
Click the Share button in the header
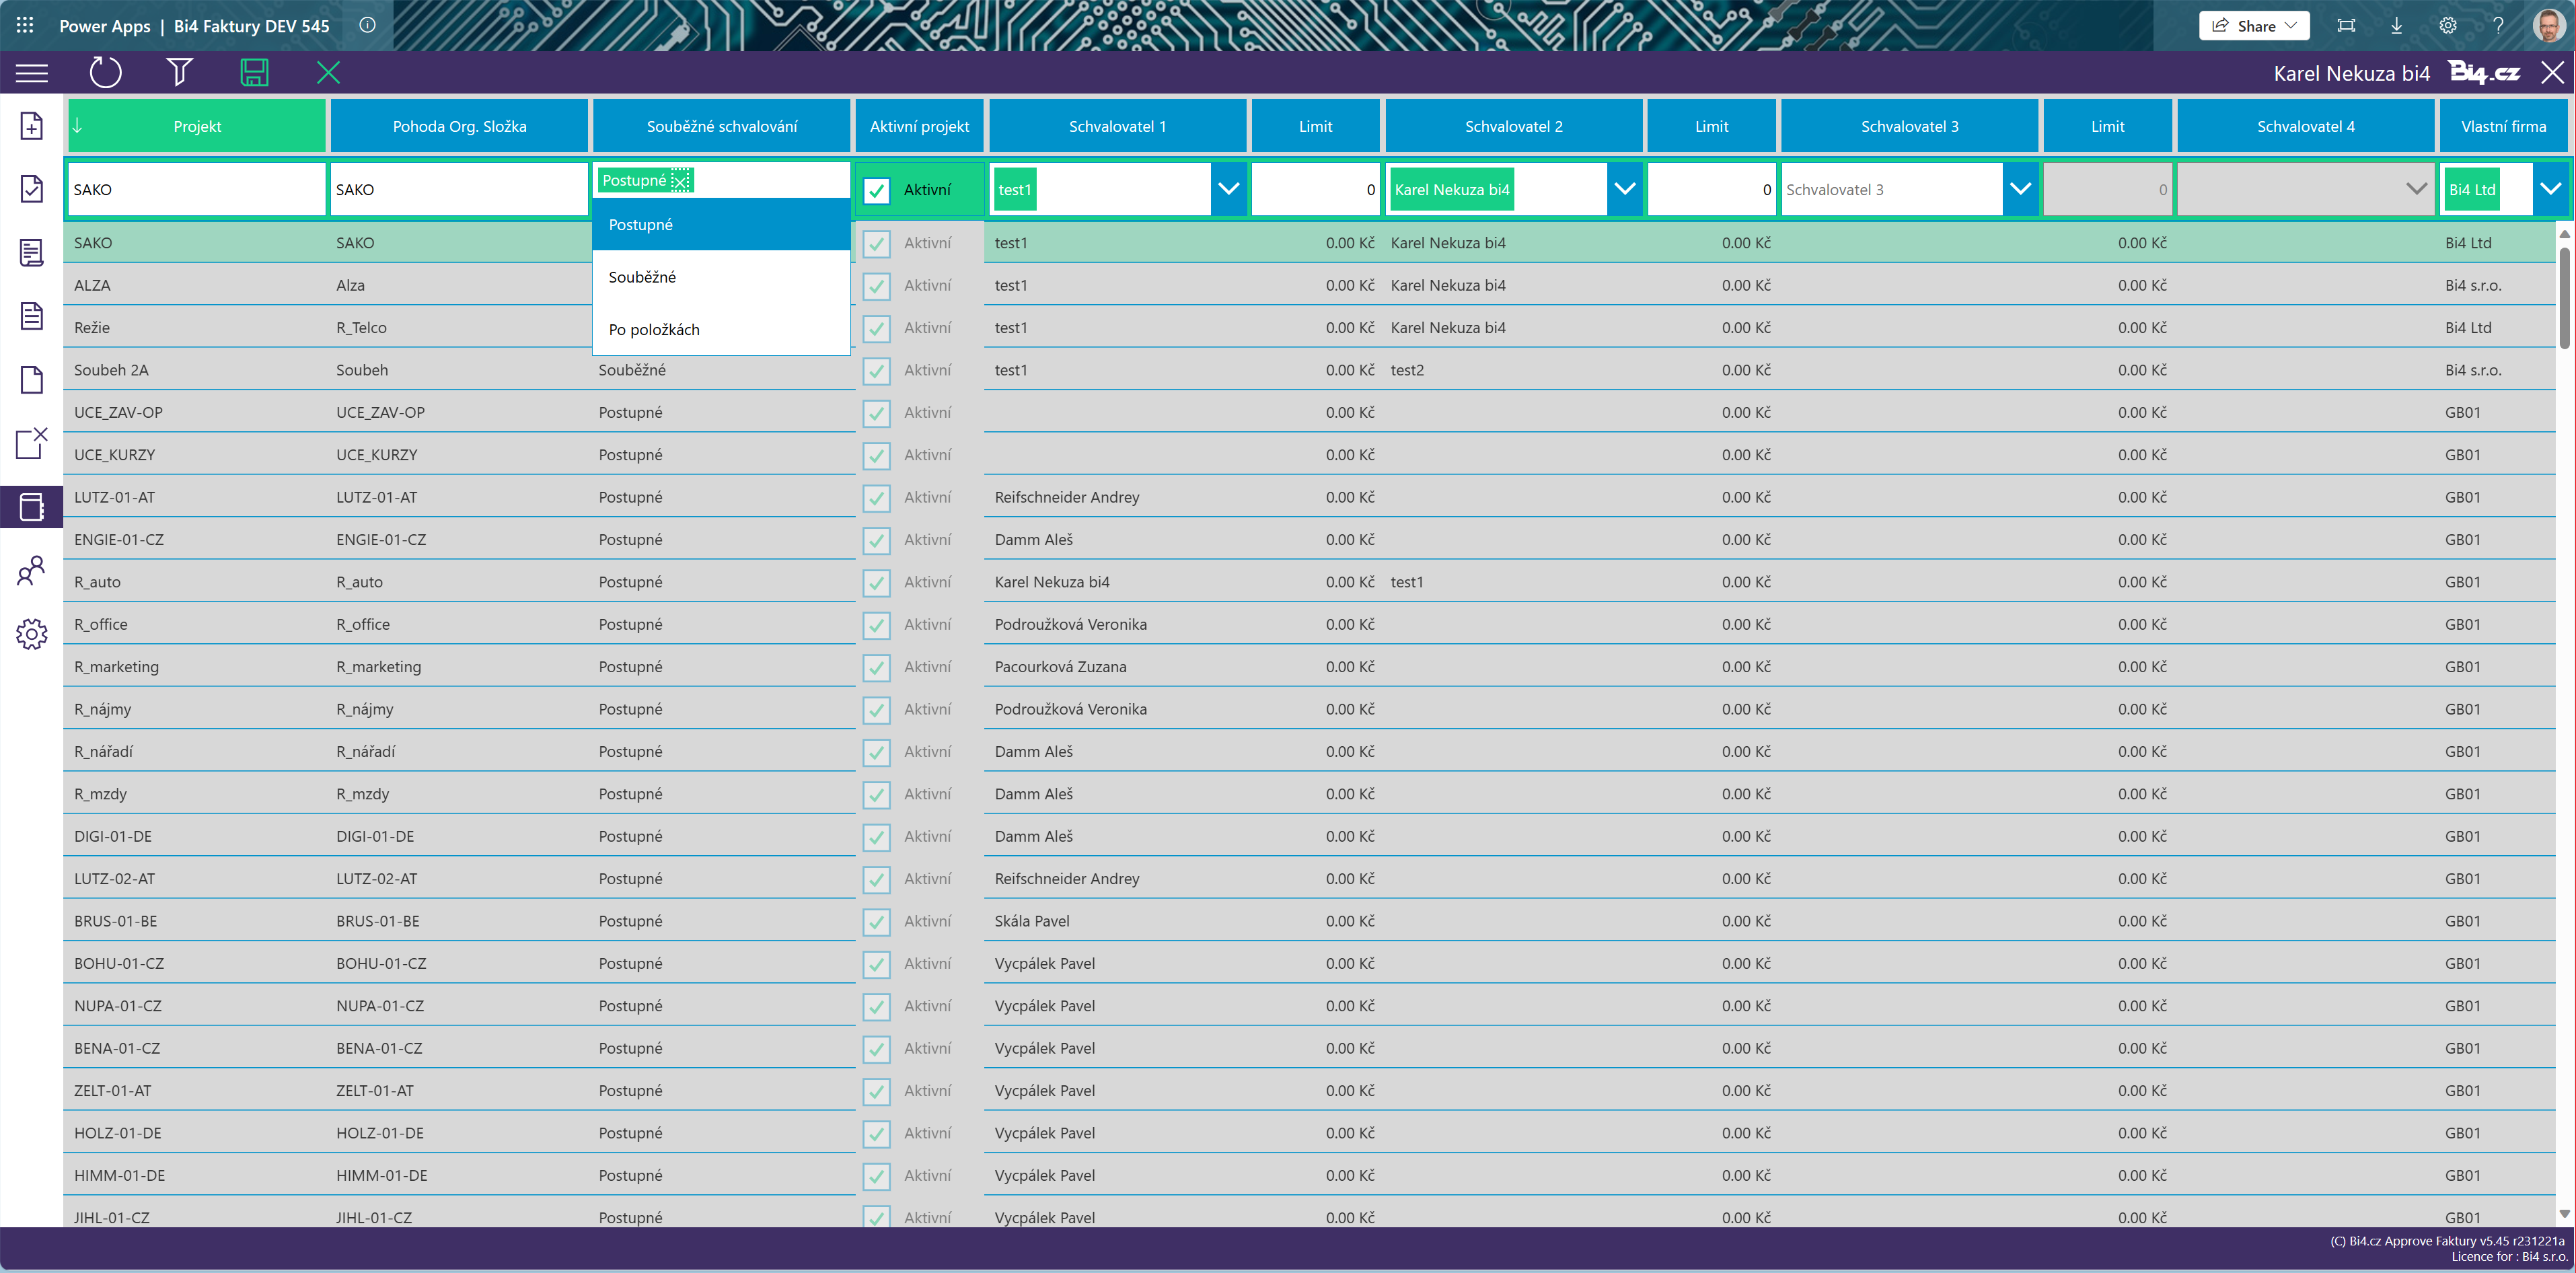(x=2253, y=26)
